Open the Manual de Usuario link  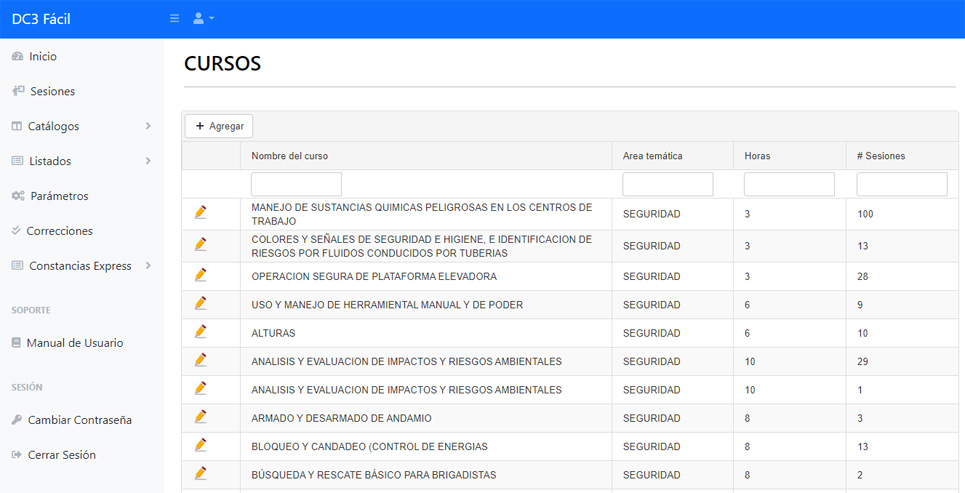pos(74,343)
